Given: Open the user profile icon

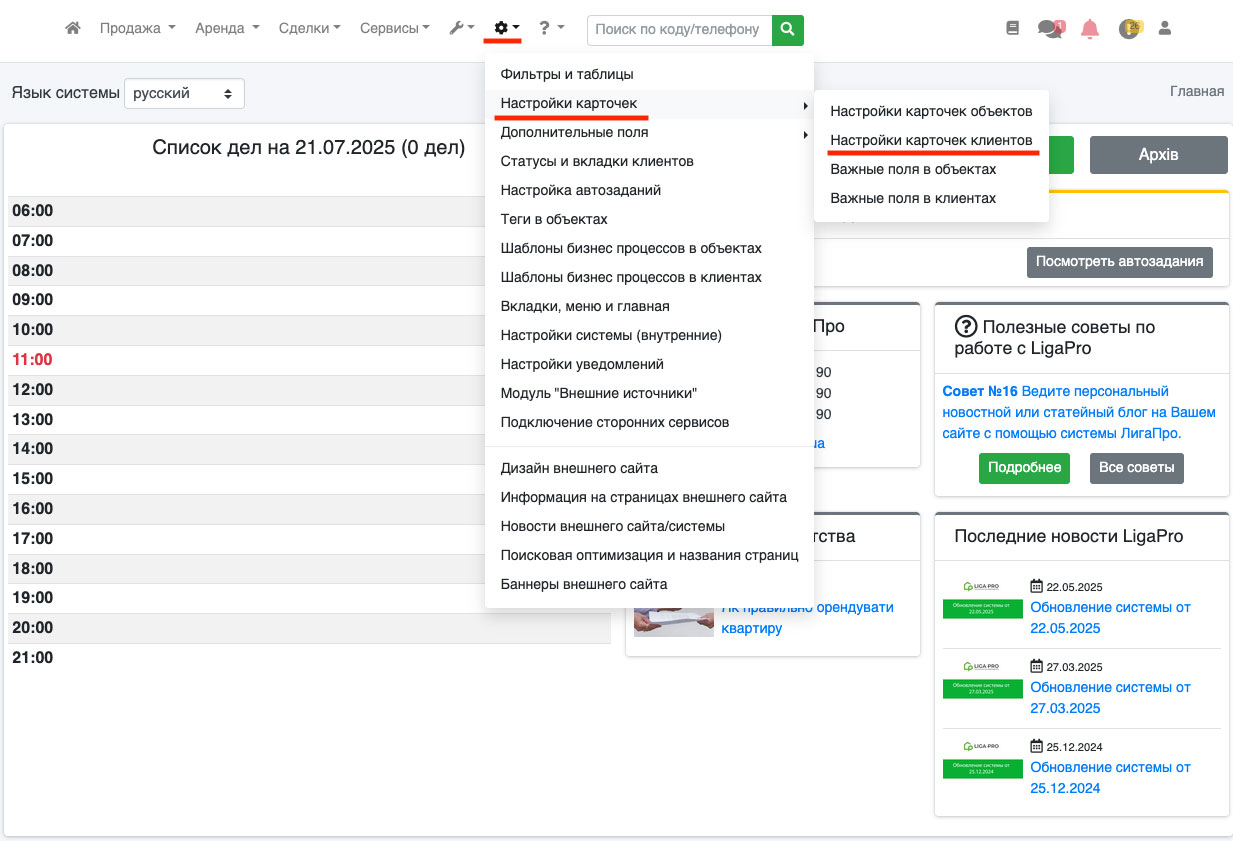Looking at the screenshot, I should coord(1164,29).
